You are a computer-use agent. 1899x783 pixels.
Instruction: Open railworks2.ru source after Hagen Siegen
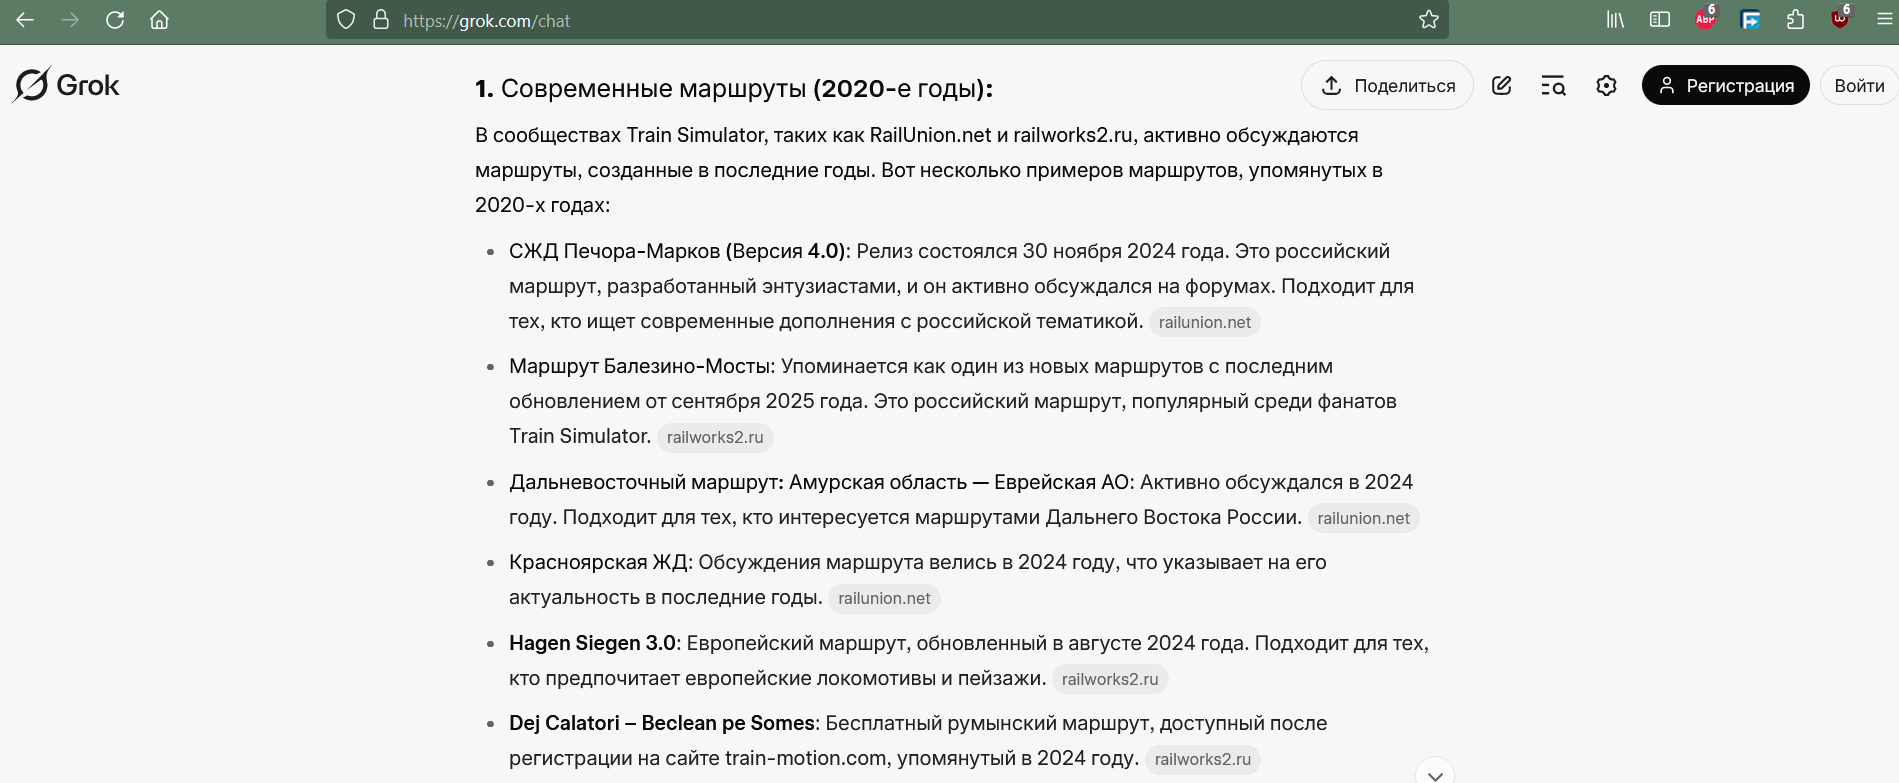coord(1110,679)
